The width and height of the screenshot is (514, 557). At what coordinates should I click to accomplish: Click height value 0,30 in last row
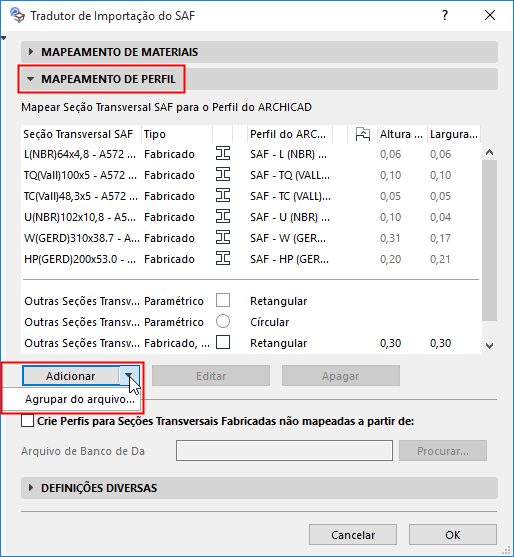[390, 343]
